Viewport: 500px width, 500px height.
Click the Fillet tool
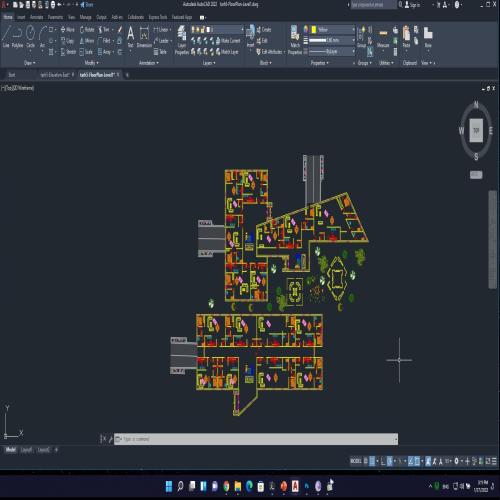[x=104, y=41]
